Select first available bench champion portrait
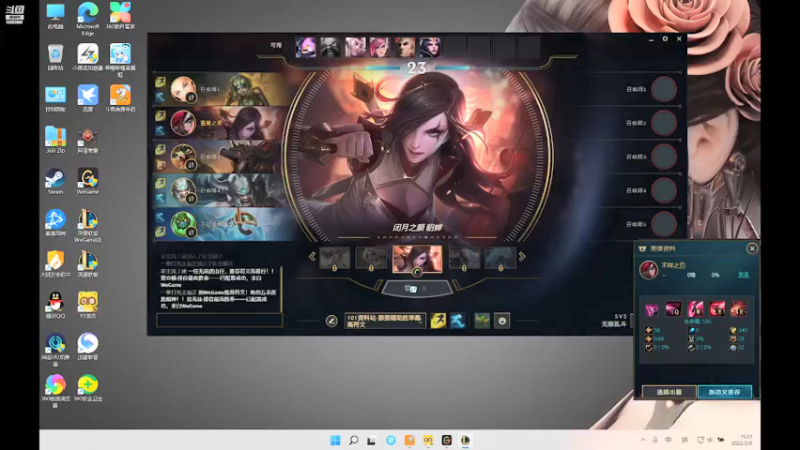Screen dimensions: 800x450 [306, 47]
